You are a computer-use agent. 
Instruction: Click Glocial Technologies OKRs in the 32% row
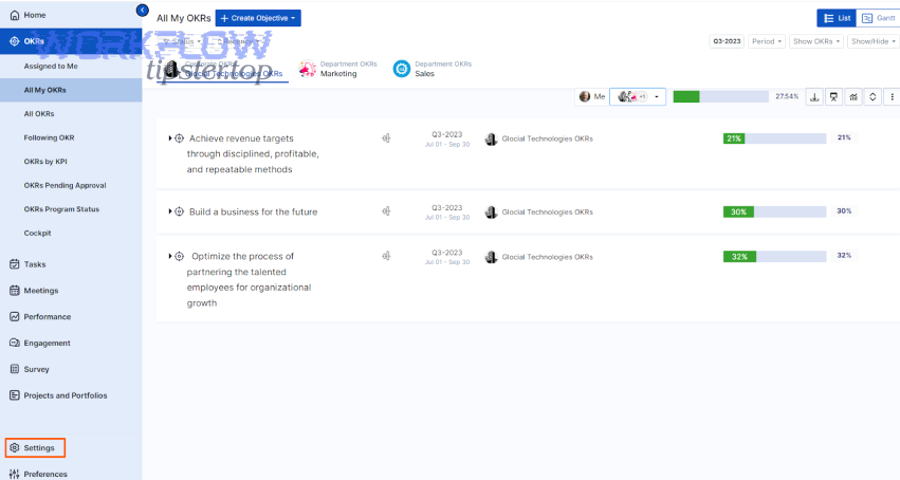[x=547, y=257]
